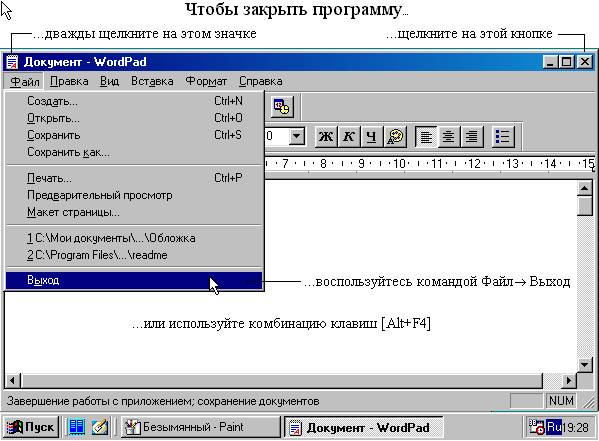This screenshot has height=441, width=599.
Task: Click the clock showing 19:28
Action: click(x=575, y=427)
